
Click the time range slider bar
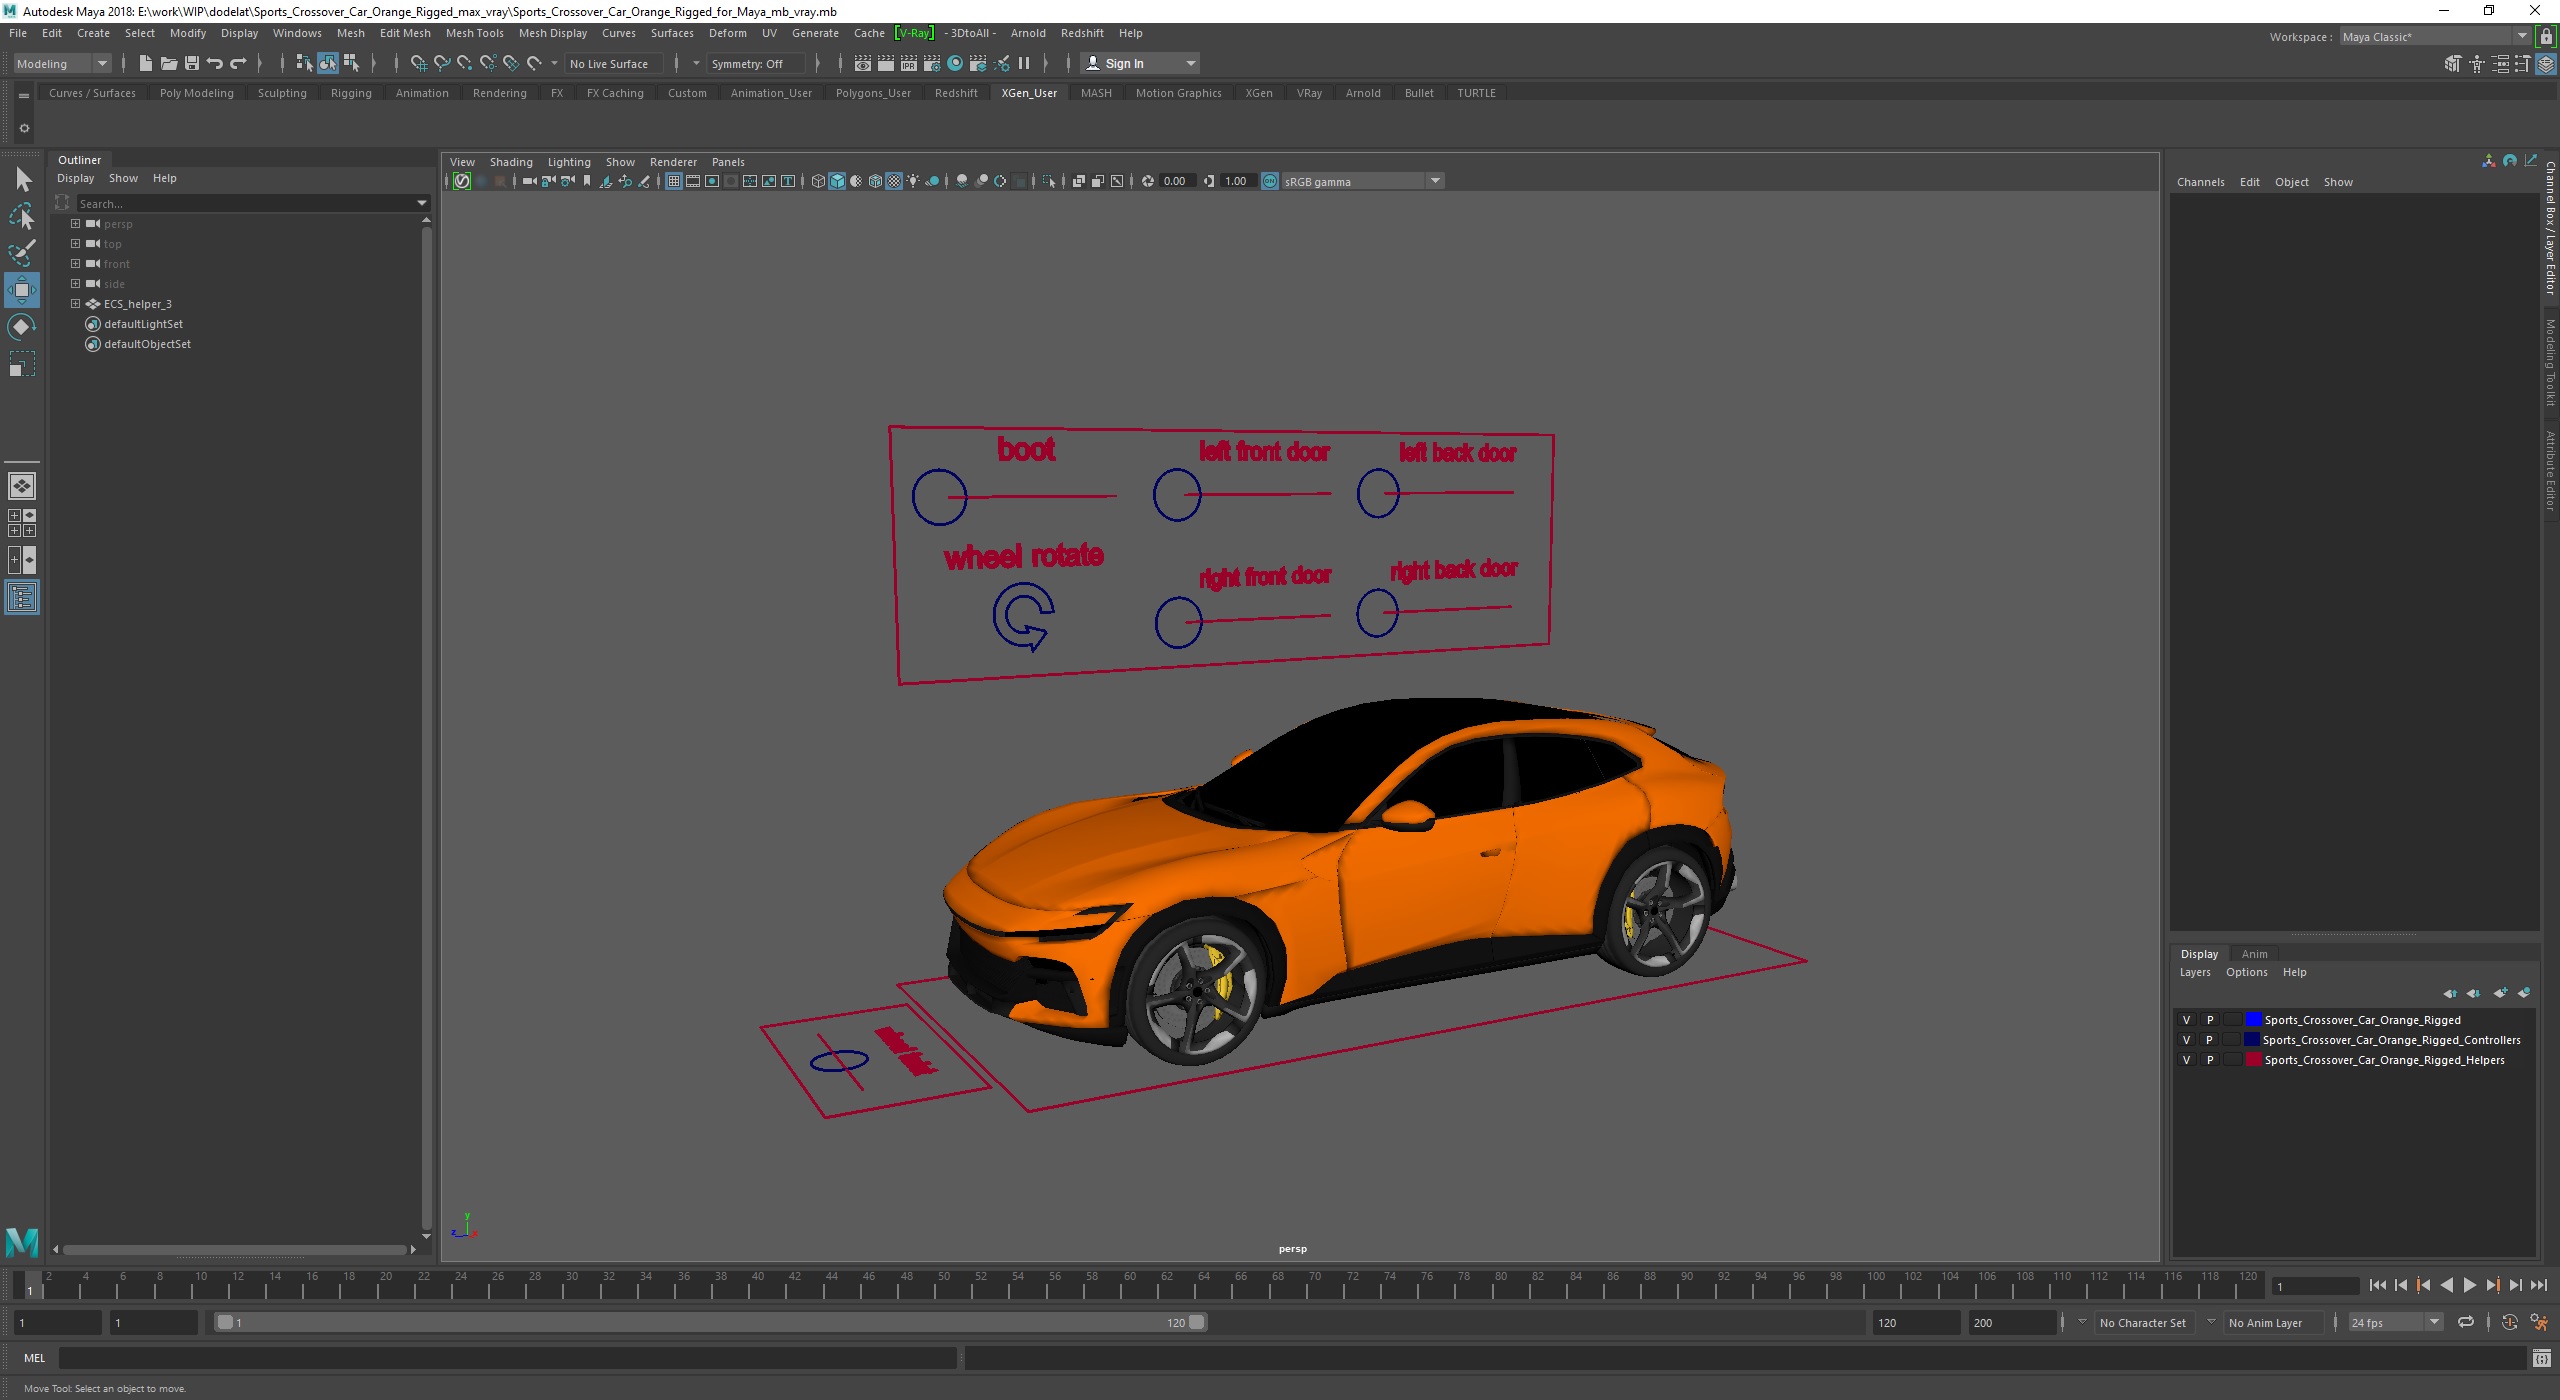tap(711, 1322)
